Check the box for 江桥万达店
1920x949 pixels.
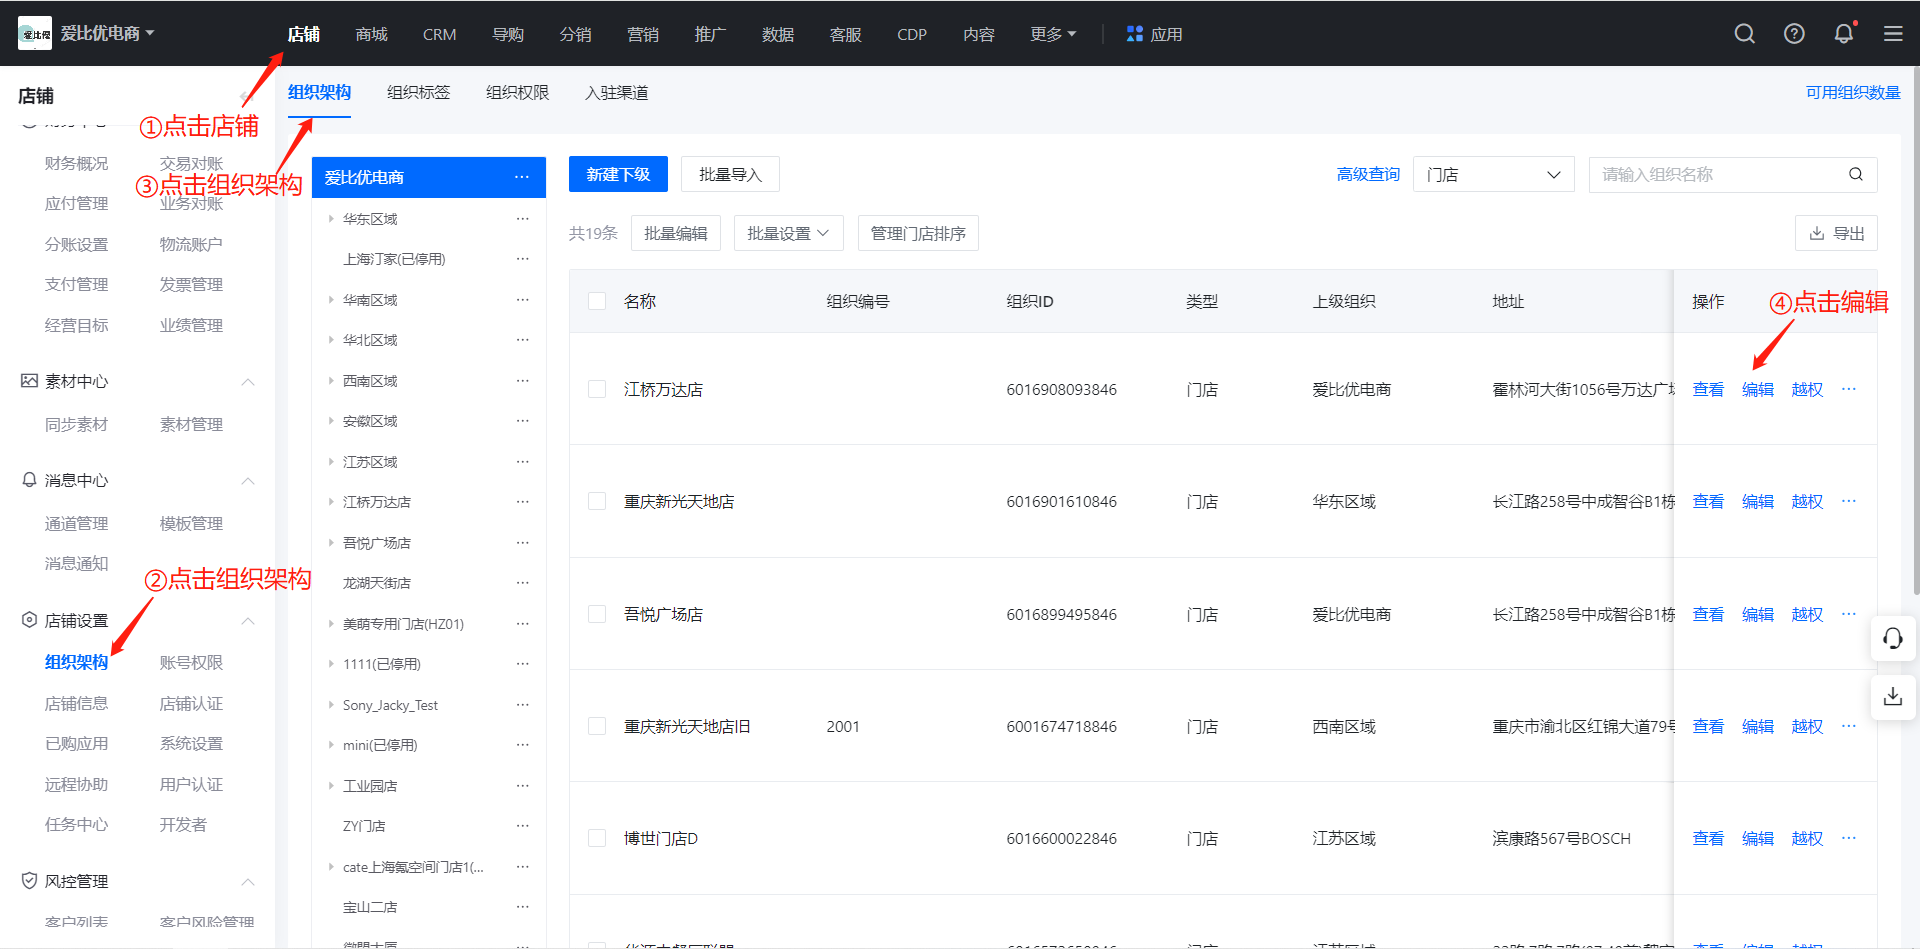click(597, 389)
